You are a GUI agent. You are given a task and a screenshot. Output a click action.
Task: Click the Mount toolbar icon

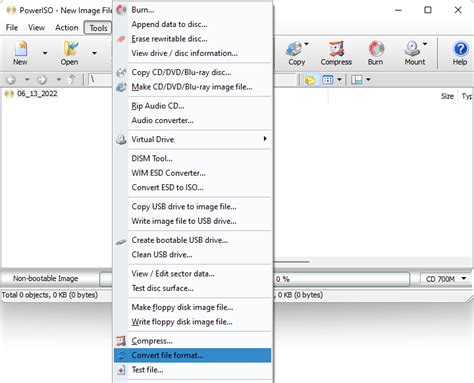coord(414,53)
